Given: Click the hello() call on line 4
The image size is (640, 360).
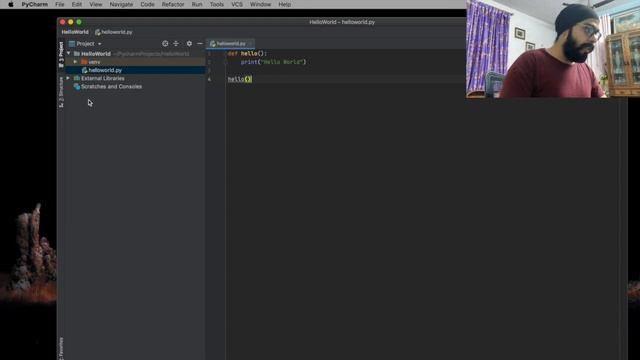Looking at the screenshot, I should pyautogui.click(x=240, y=79).
